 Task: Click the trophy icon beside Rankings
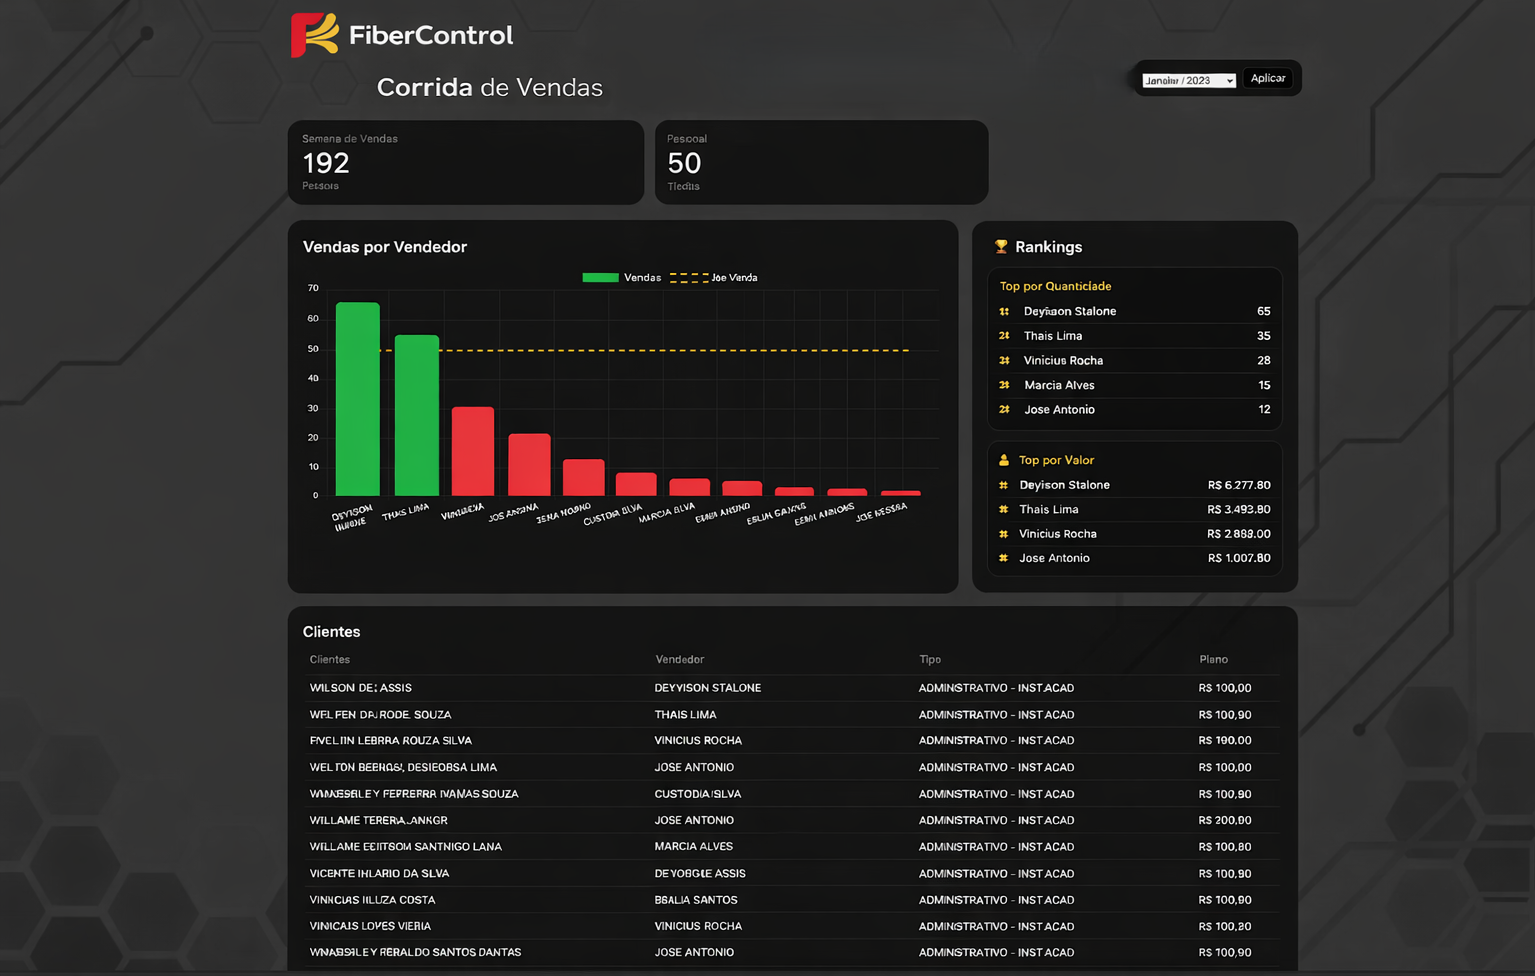click(1001, 247)
